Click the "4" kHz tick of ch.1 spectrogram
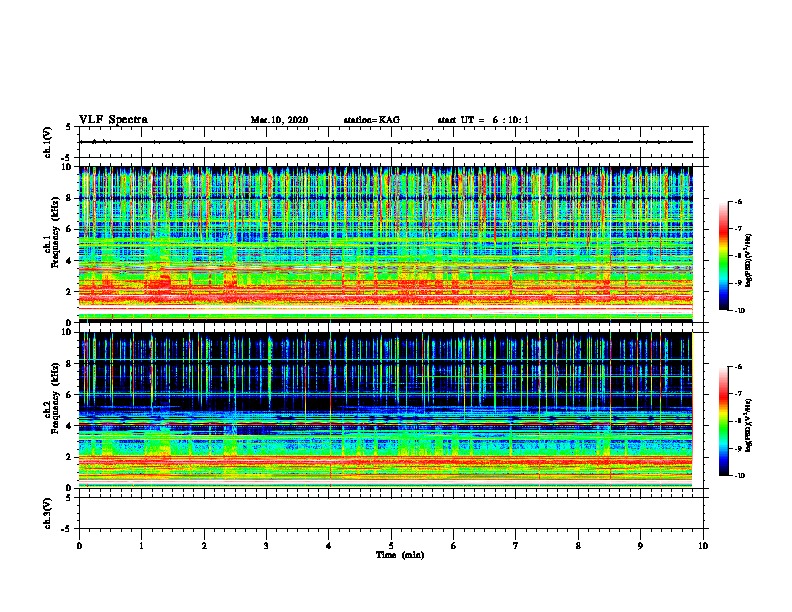The height and width of the screenshot is (612, 792). point(69,261)
